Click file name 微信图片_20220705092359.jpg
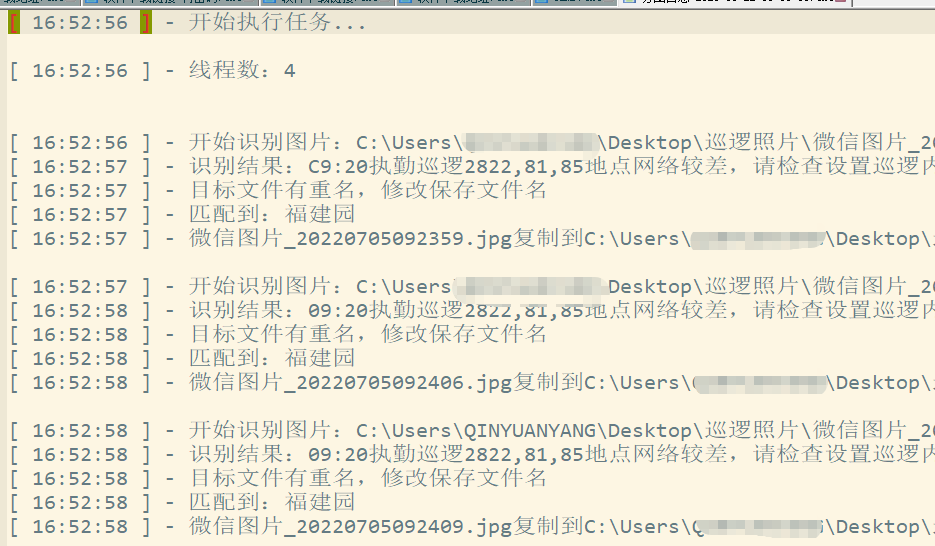Viewport: 935px width, 546px height. (351, 239)
